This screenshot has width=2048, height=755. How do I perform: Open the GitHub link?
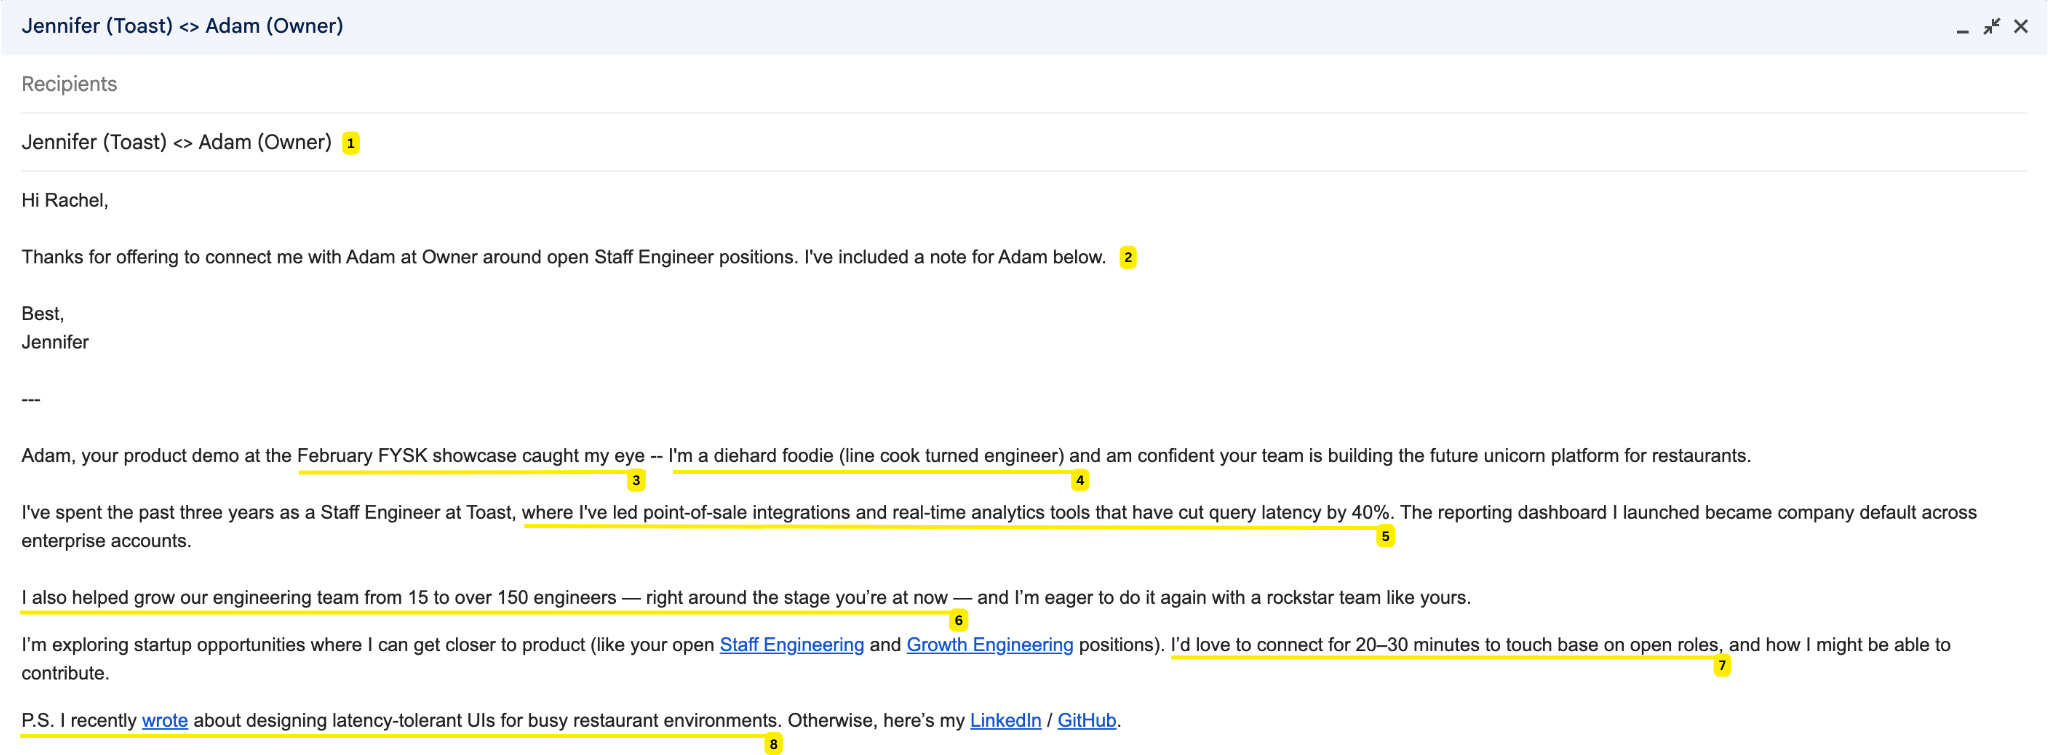pyautogui.click(x=1087, y=721)
